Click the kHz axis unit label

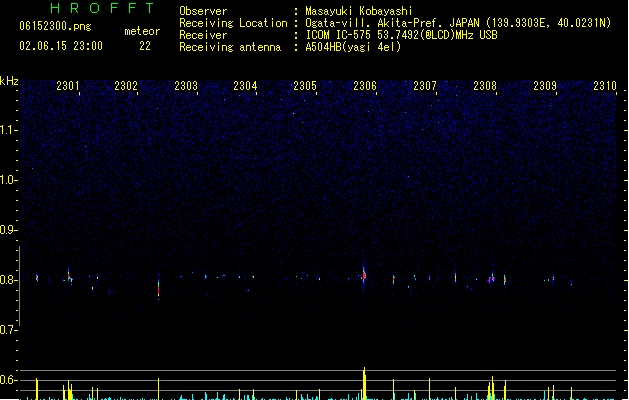(x=9, y=81)
